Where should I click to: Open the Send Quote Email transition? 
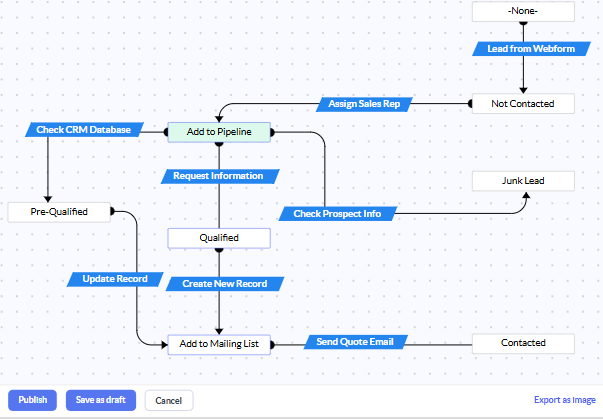[x=355, y=342]
